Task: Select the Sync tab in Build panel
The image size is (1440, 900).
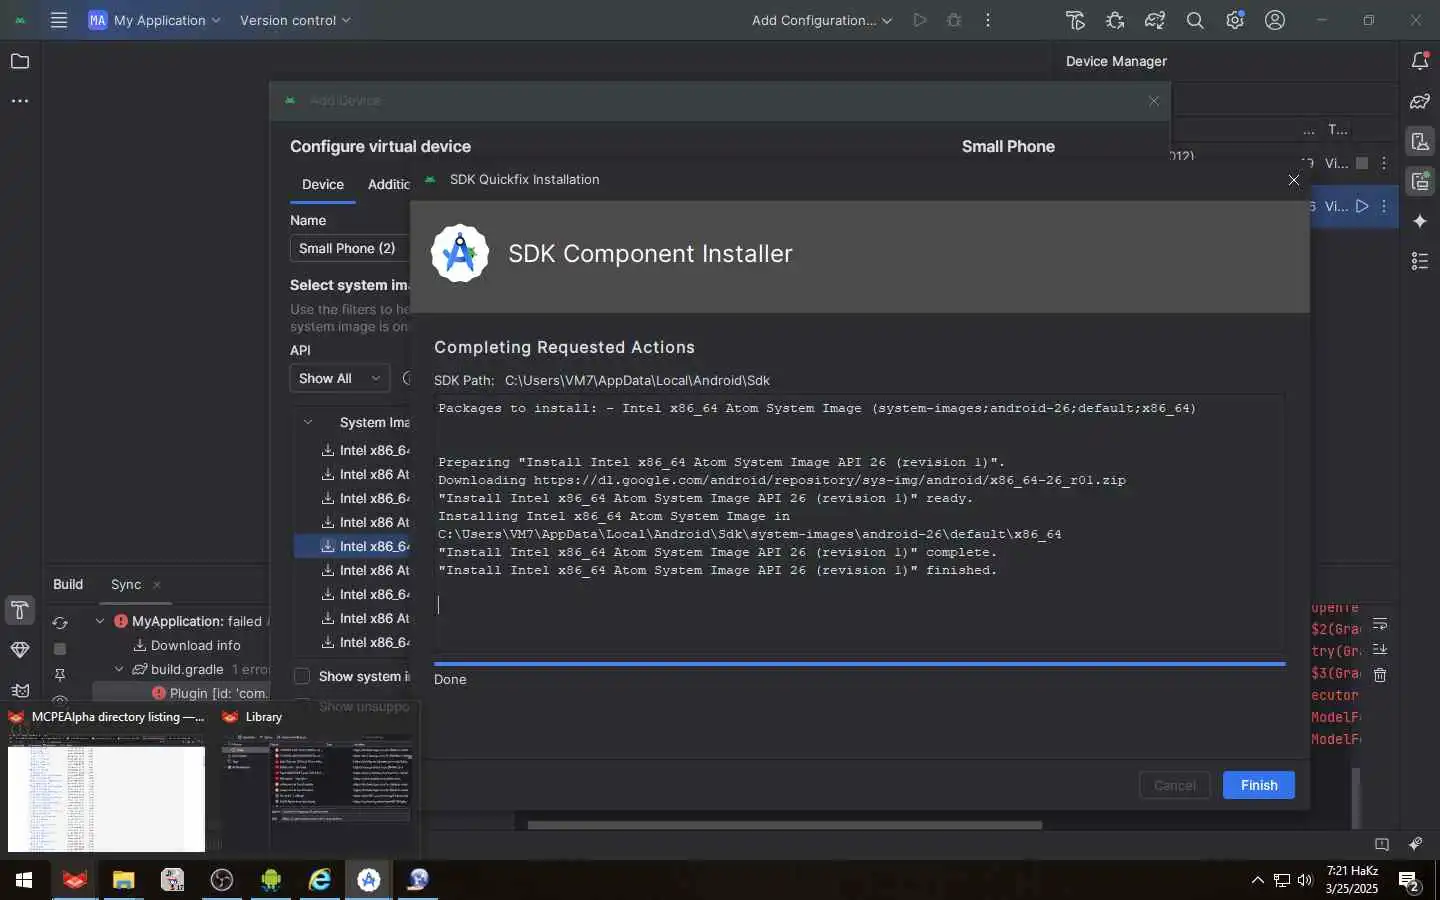Action: click(x=126, y=584)
